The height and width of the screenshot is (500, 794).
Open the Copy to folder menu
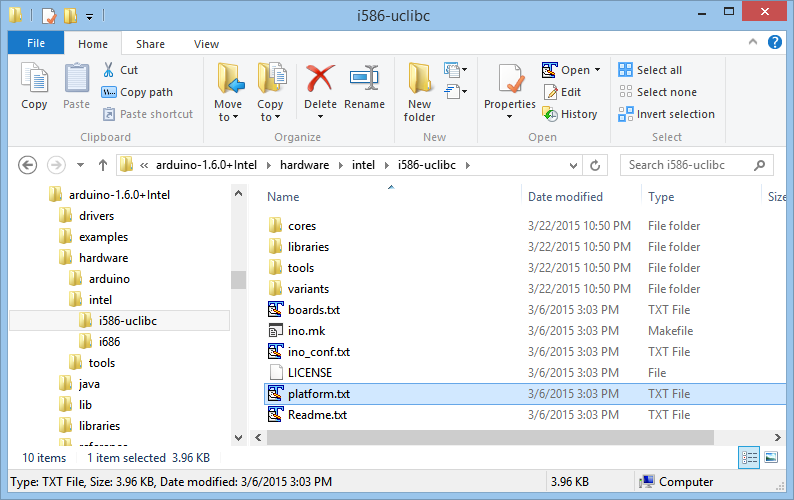pyautogui.click(x=270, y=92)
